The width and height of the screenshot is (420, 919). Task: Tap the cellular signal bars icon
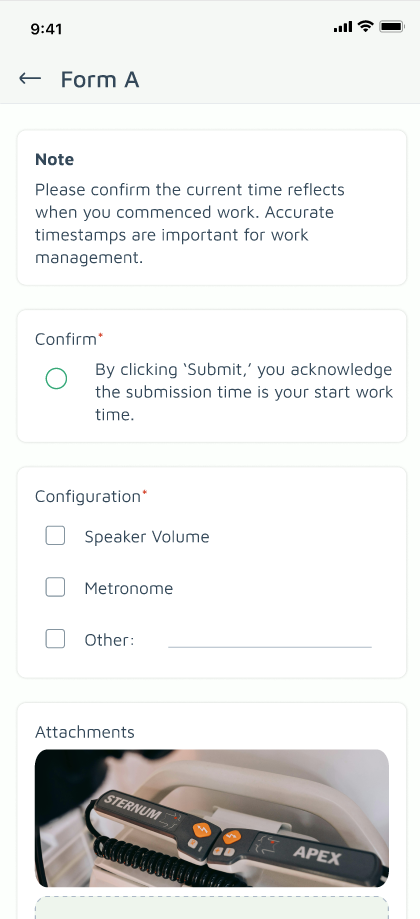[343, 27]
